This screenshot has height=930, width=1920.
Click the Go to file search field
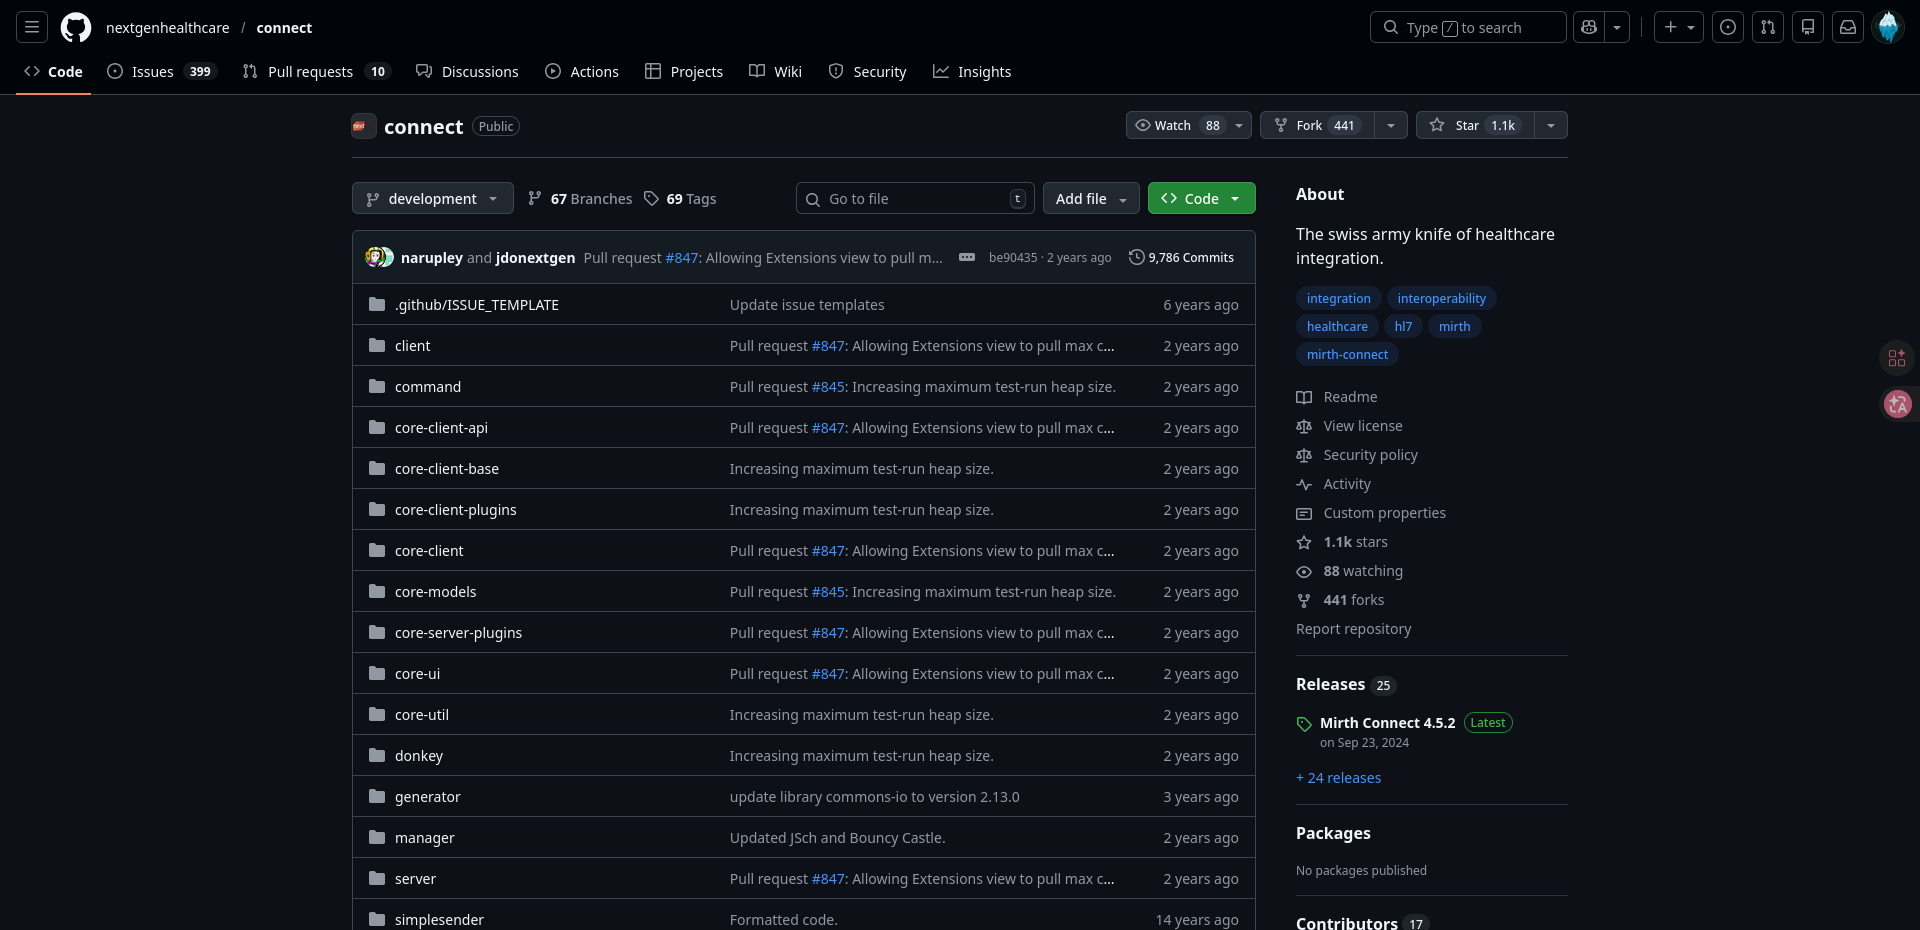point(916,198)
